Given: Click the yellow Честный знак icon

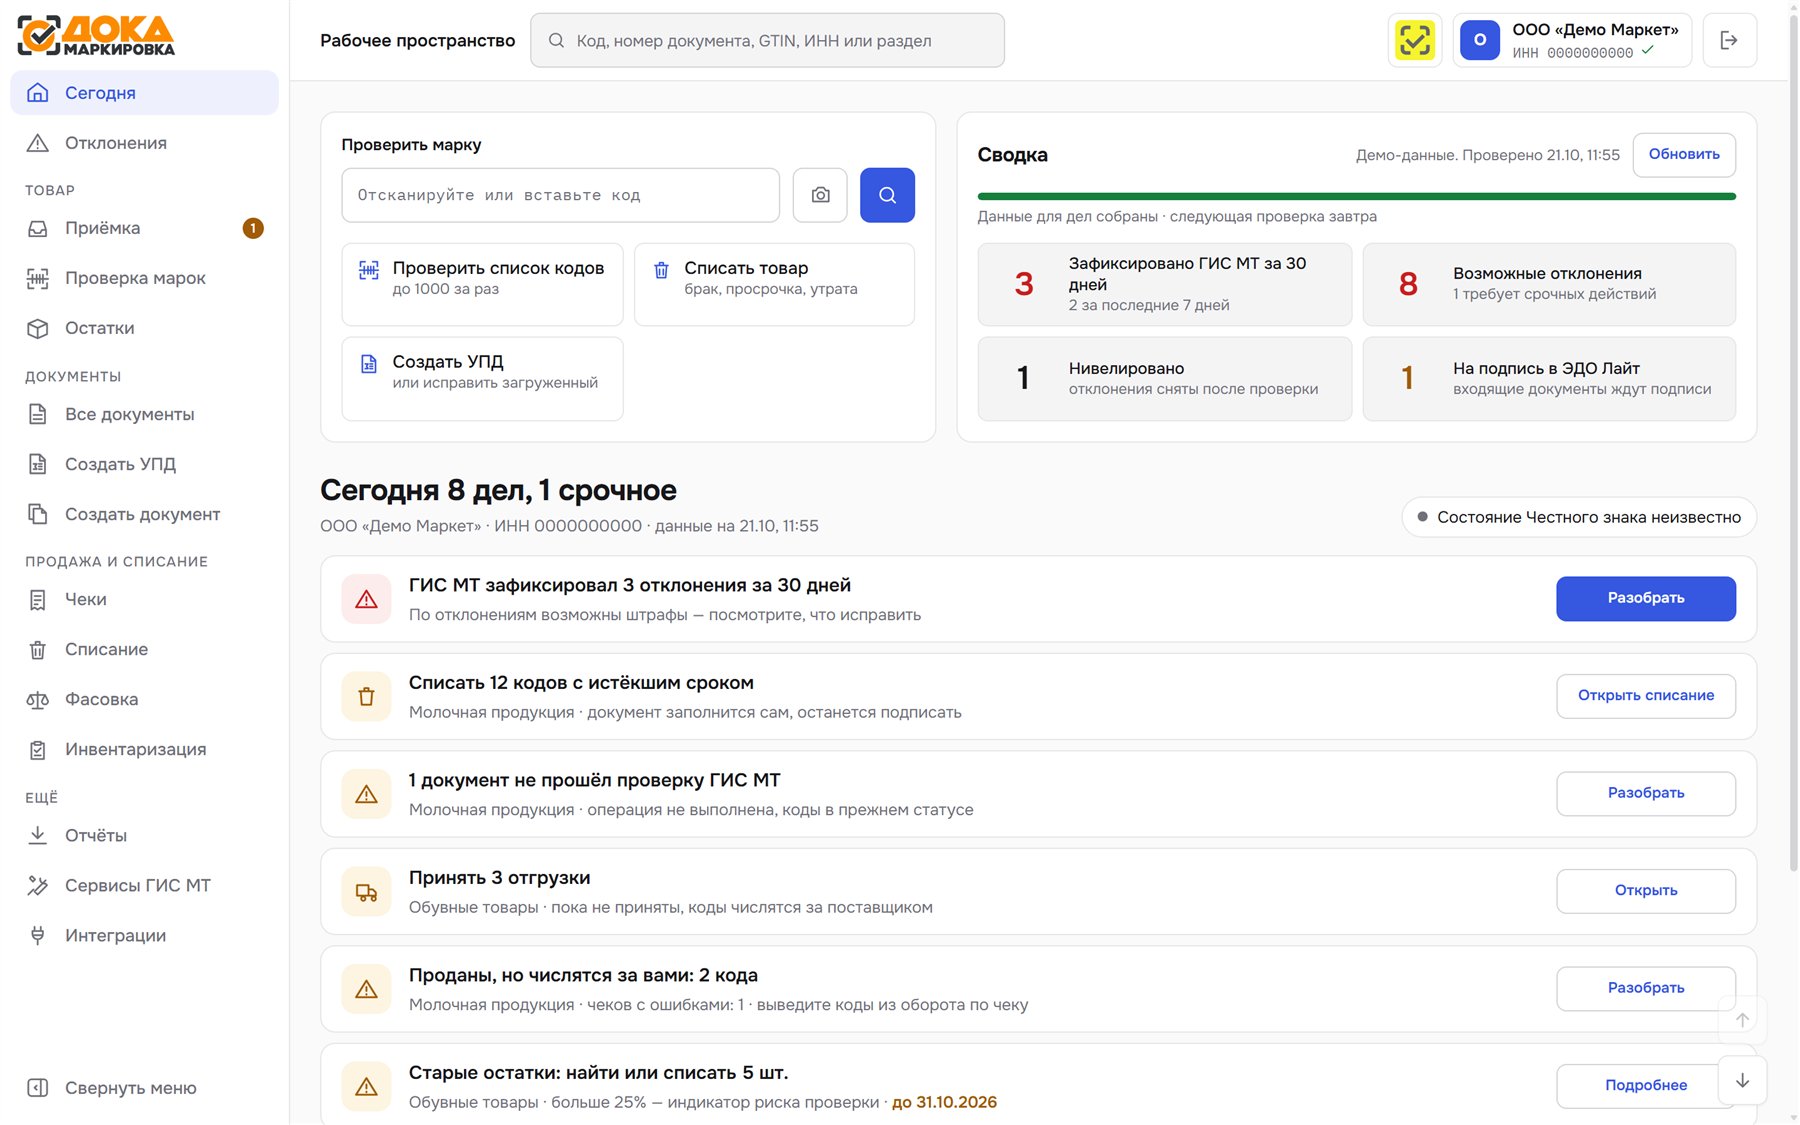Looking at the screenshot, I should [x=1415, y=40].
